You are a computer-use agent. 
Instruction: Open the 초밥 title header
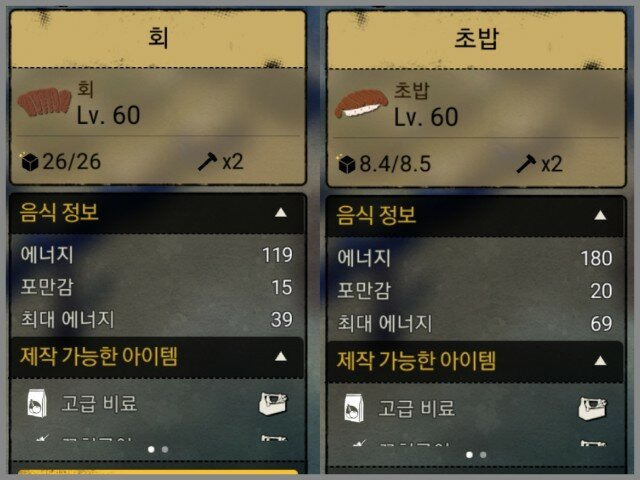pyautogui.click(x=476, y=40)
